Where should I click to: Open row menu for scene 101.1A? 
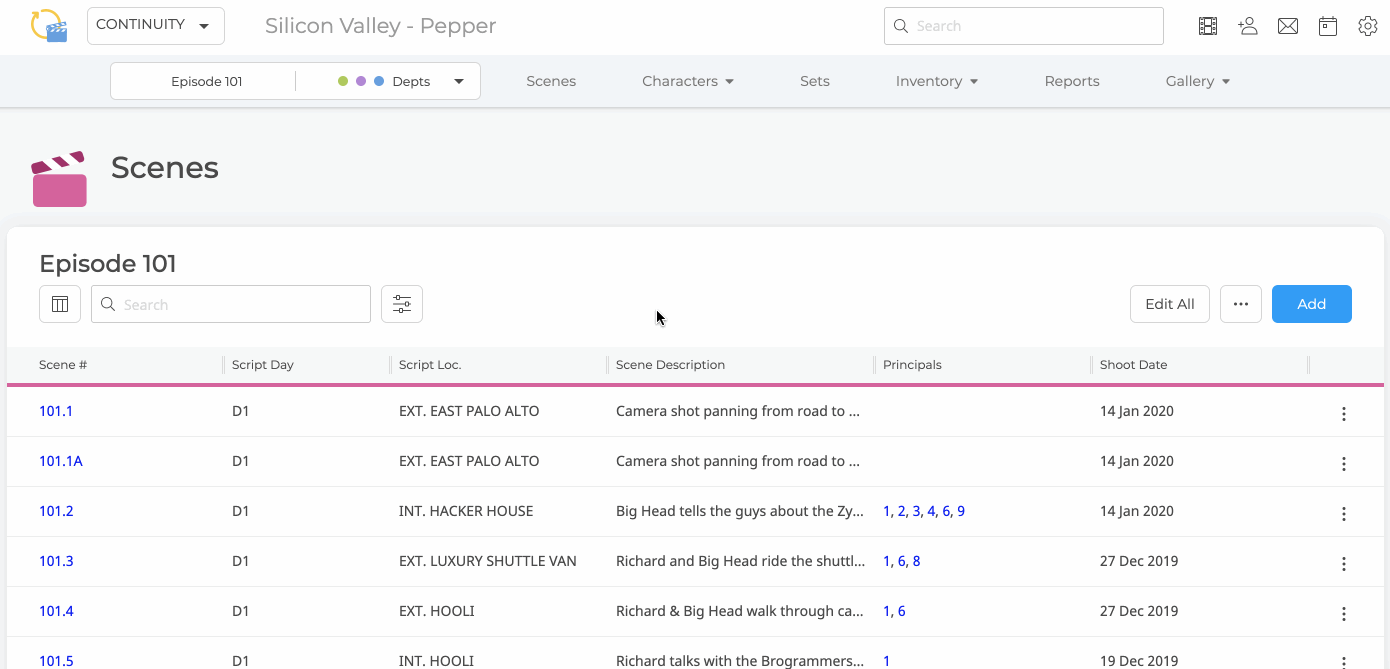click(1344, 464)
